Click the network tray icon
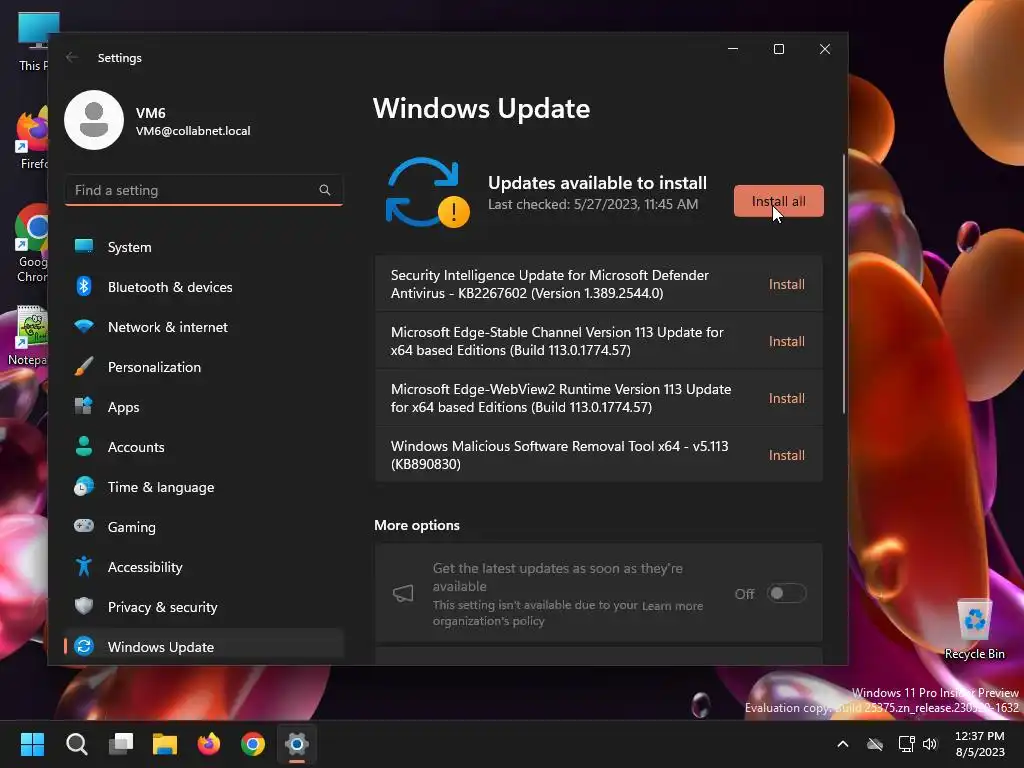This screenshot has height=768, width=1024. tap(906, 744)
